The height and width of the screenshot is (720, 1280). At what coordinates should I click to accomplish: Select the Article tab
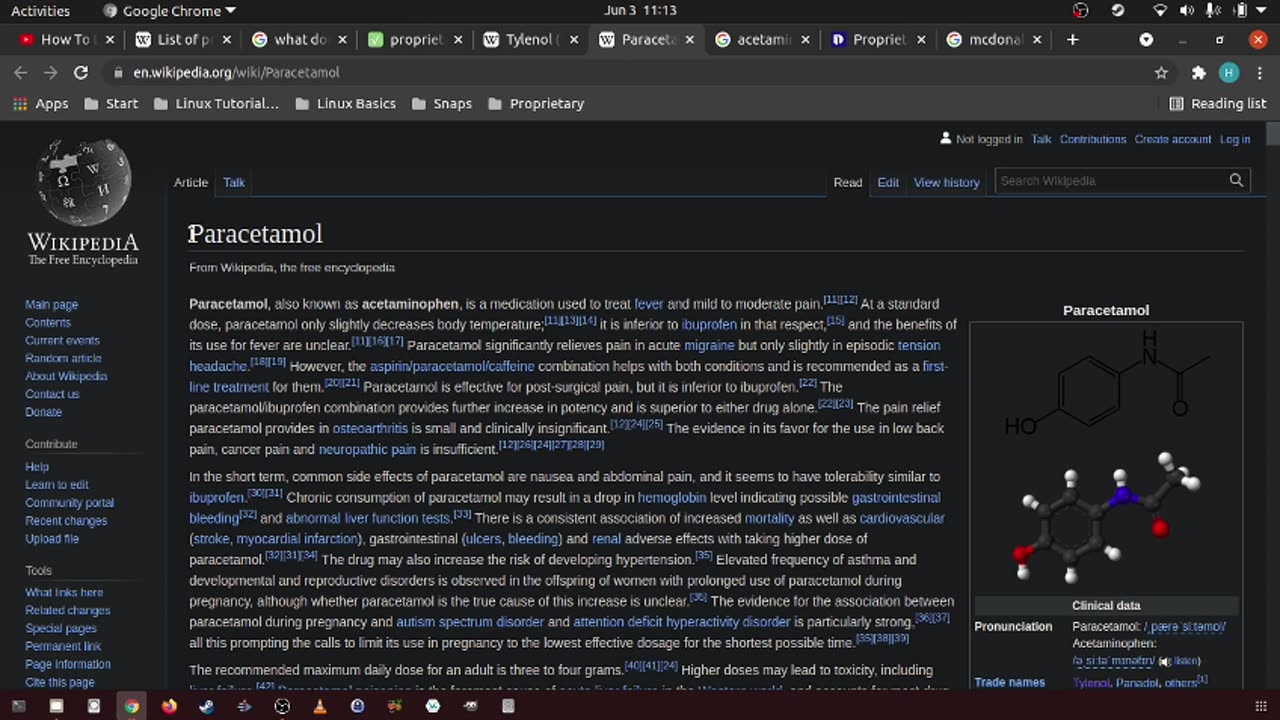coord(191,182)
